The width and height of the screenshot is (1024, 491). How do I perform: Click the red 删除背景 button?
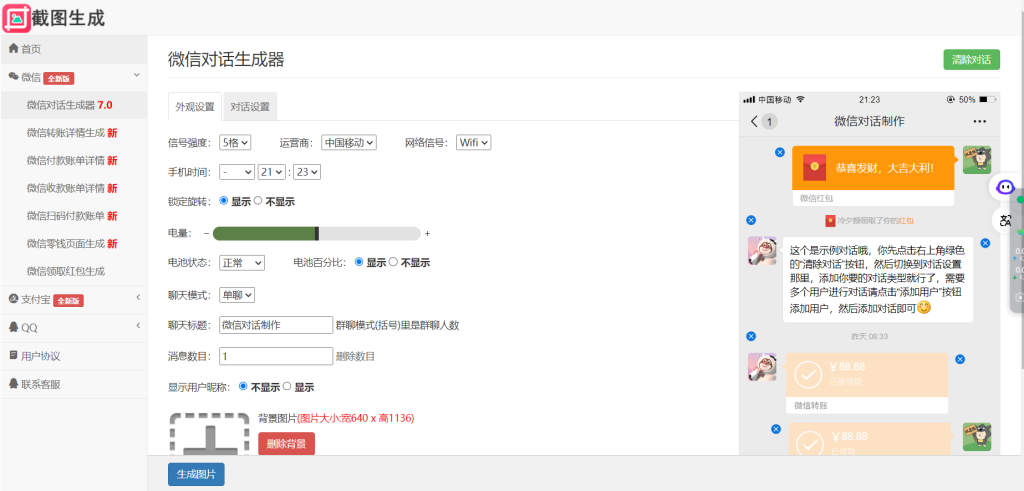286,444
